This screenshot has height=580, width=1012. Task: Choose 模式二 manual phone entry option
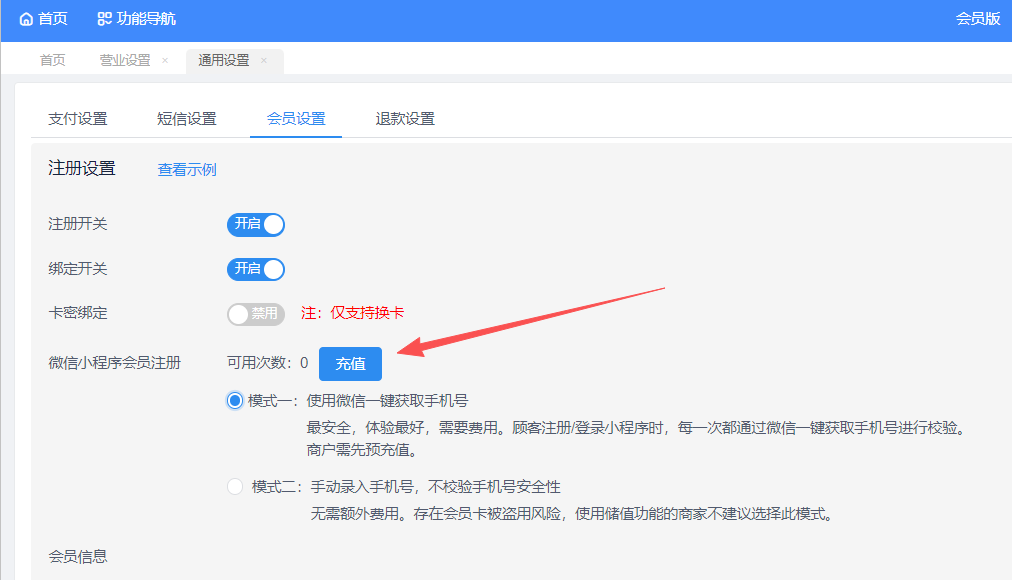(x=235, y=487)
